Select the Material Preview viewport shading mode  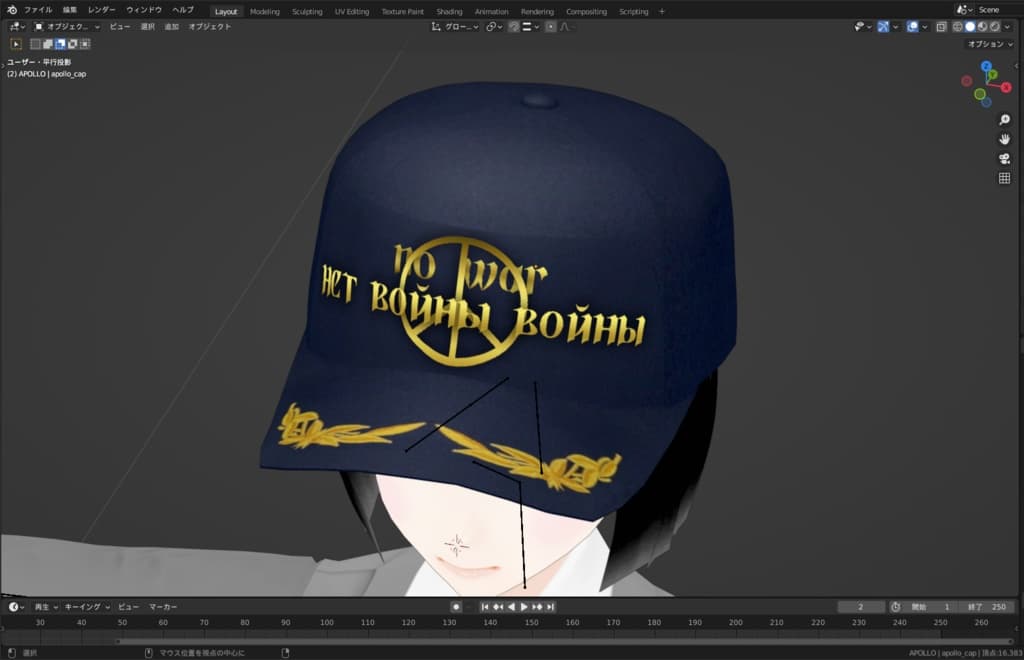coord(982,26)
